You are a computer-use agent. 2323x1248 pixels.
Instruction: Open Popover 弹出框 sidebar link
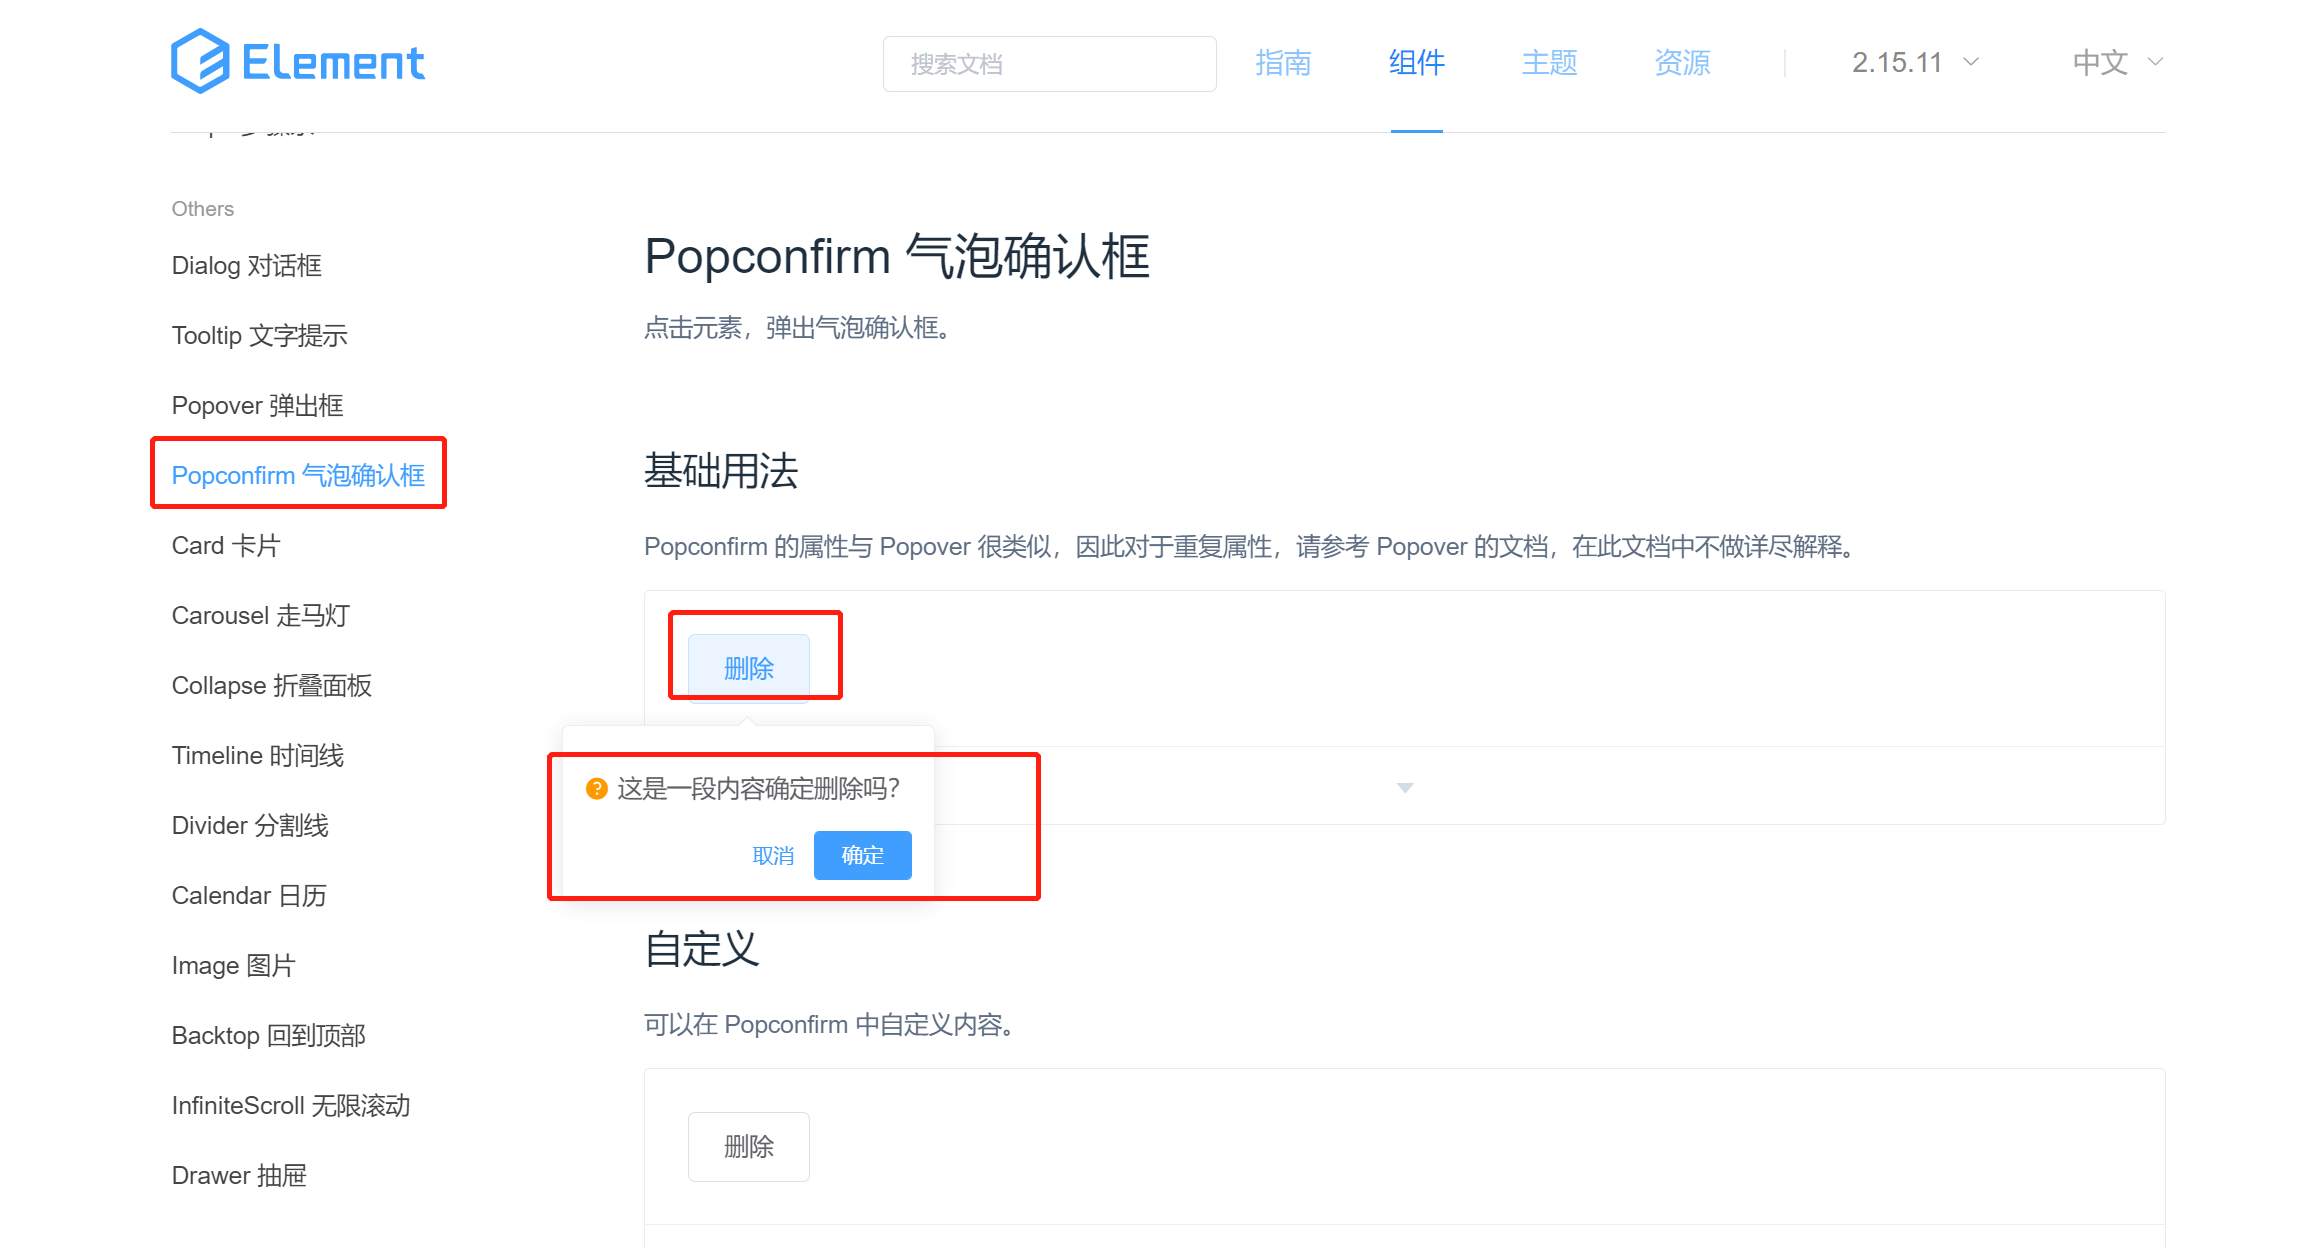257,406
